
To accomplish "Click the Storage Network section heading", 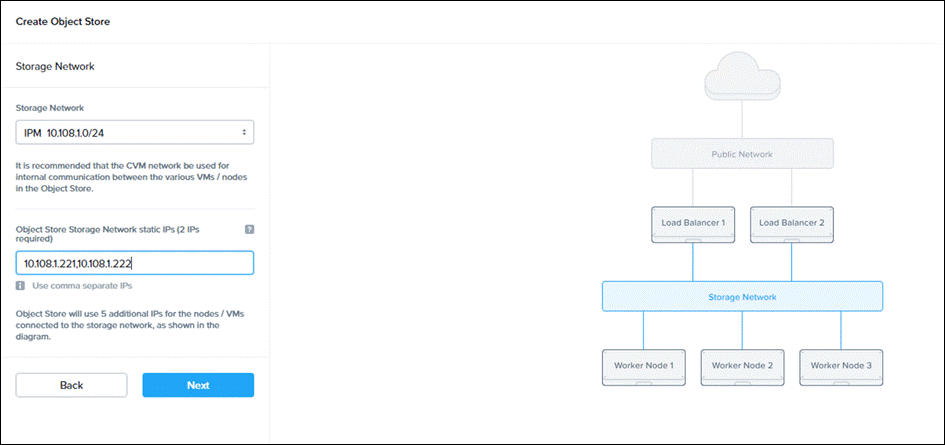I will click(55, 66).
